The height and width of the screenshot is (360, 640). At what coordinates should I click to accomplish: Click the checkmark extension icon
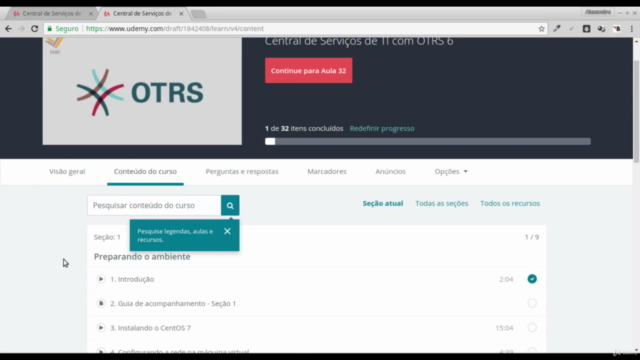[571, 29]
